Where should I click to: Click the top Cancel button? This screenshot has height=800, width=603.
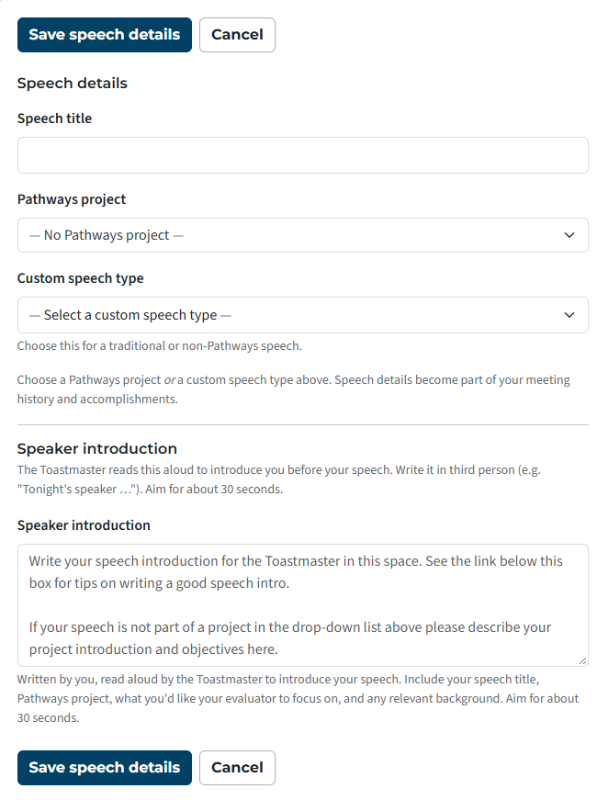[x=237, y=35]
